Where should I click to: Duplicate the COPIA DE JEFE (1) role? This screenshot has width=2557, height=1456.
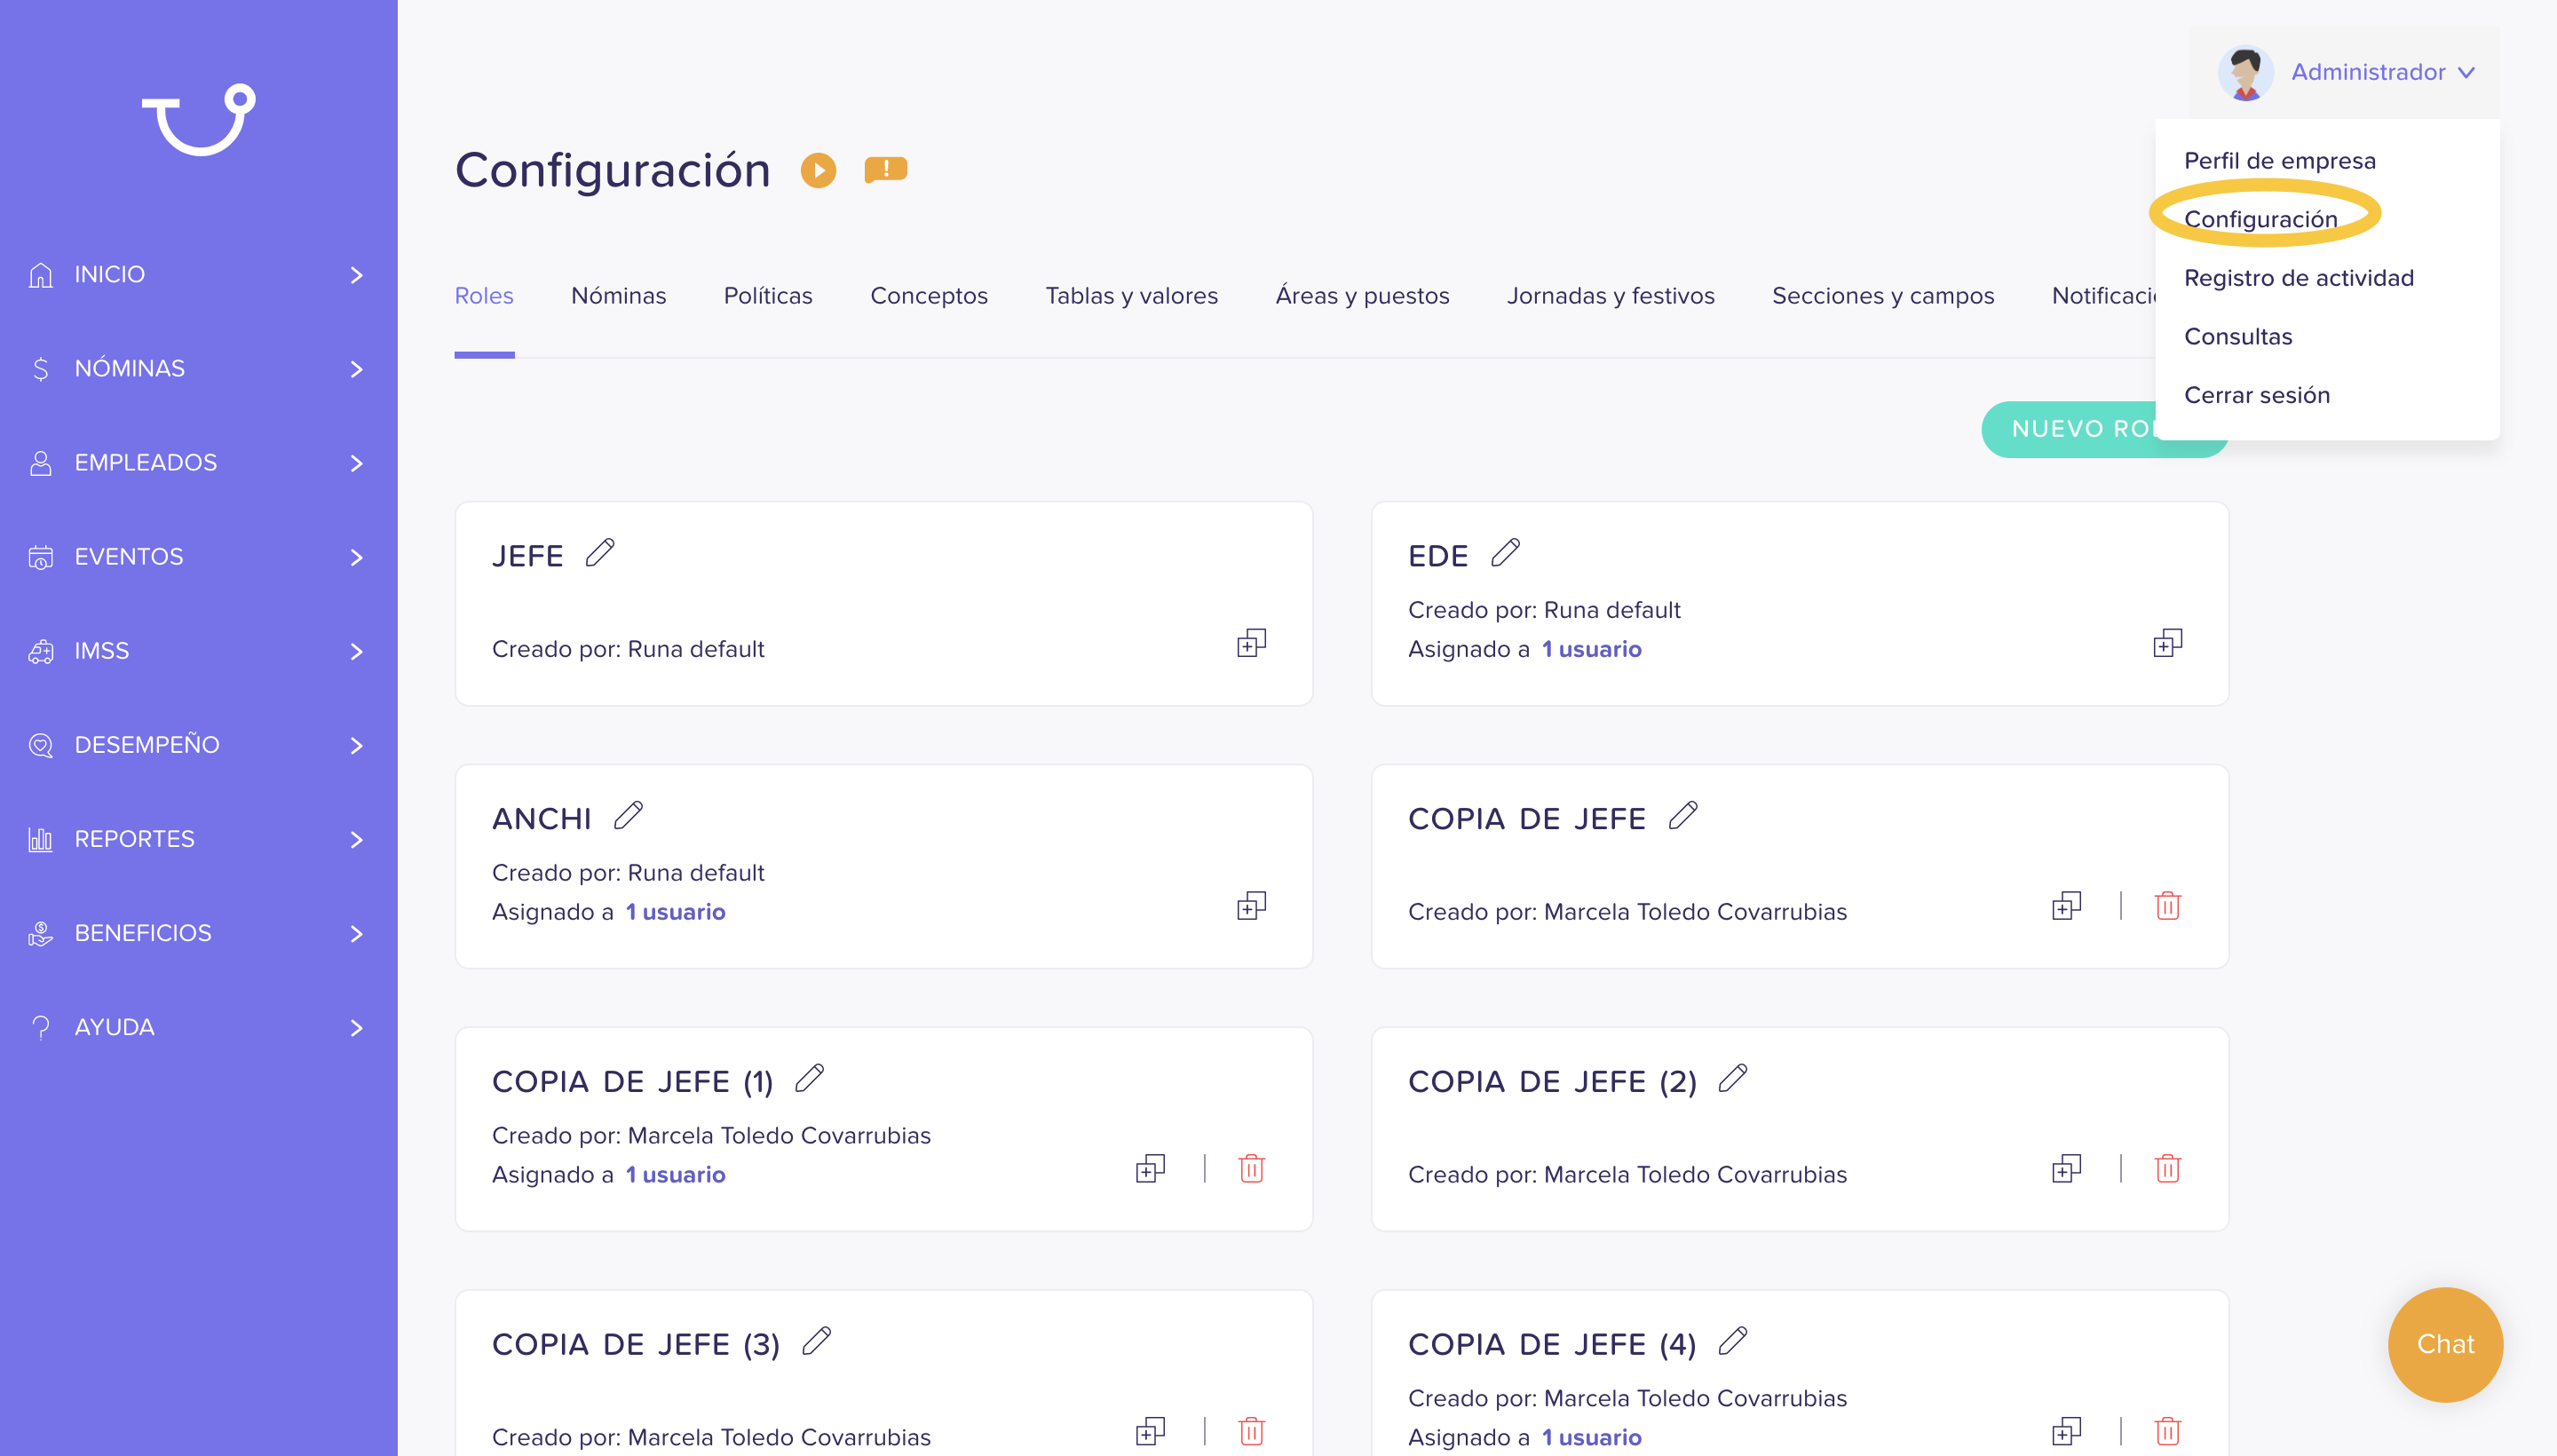pyautogui.click(x=1150, y=1168)
